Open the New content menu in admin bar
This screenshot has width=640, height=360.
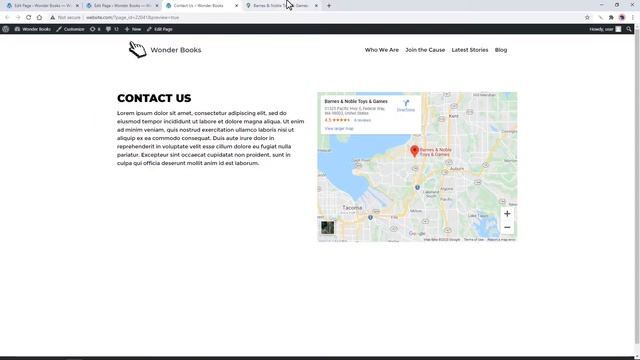click(133, 29)
